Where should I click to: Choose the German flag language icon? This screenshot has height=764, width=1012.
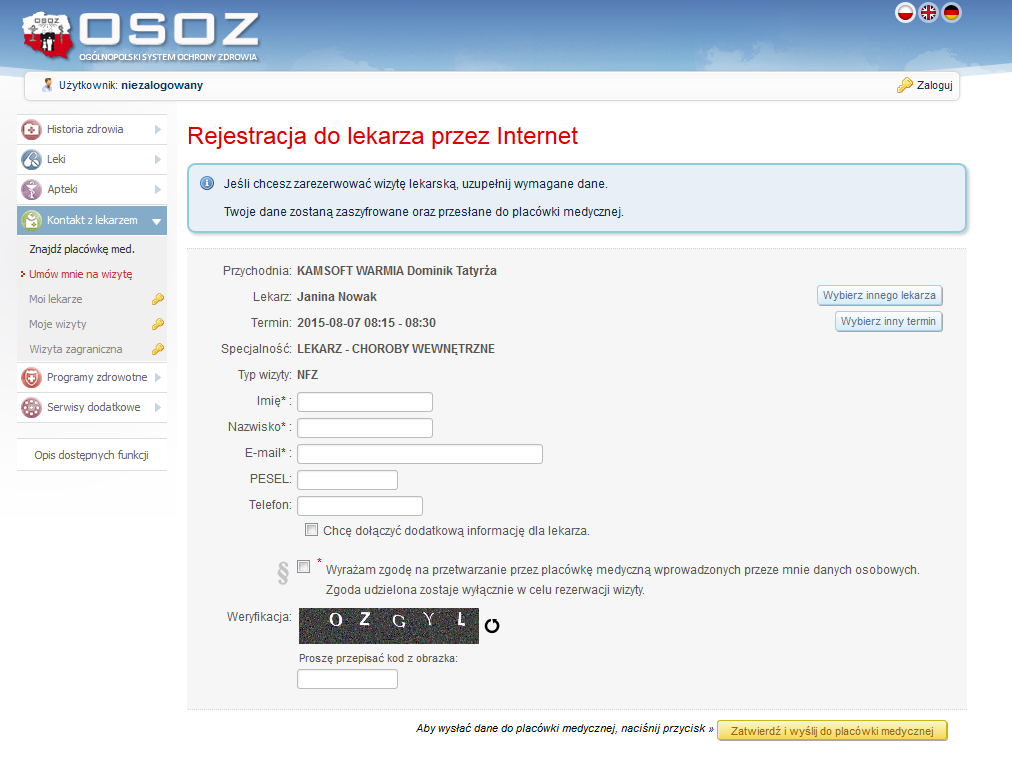(x=951, y=13)
